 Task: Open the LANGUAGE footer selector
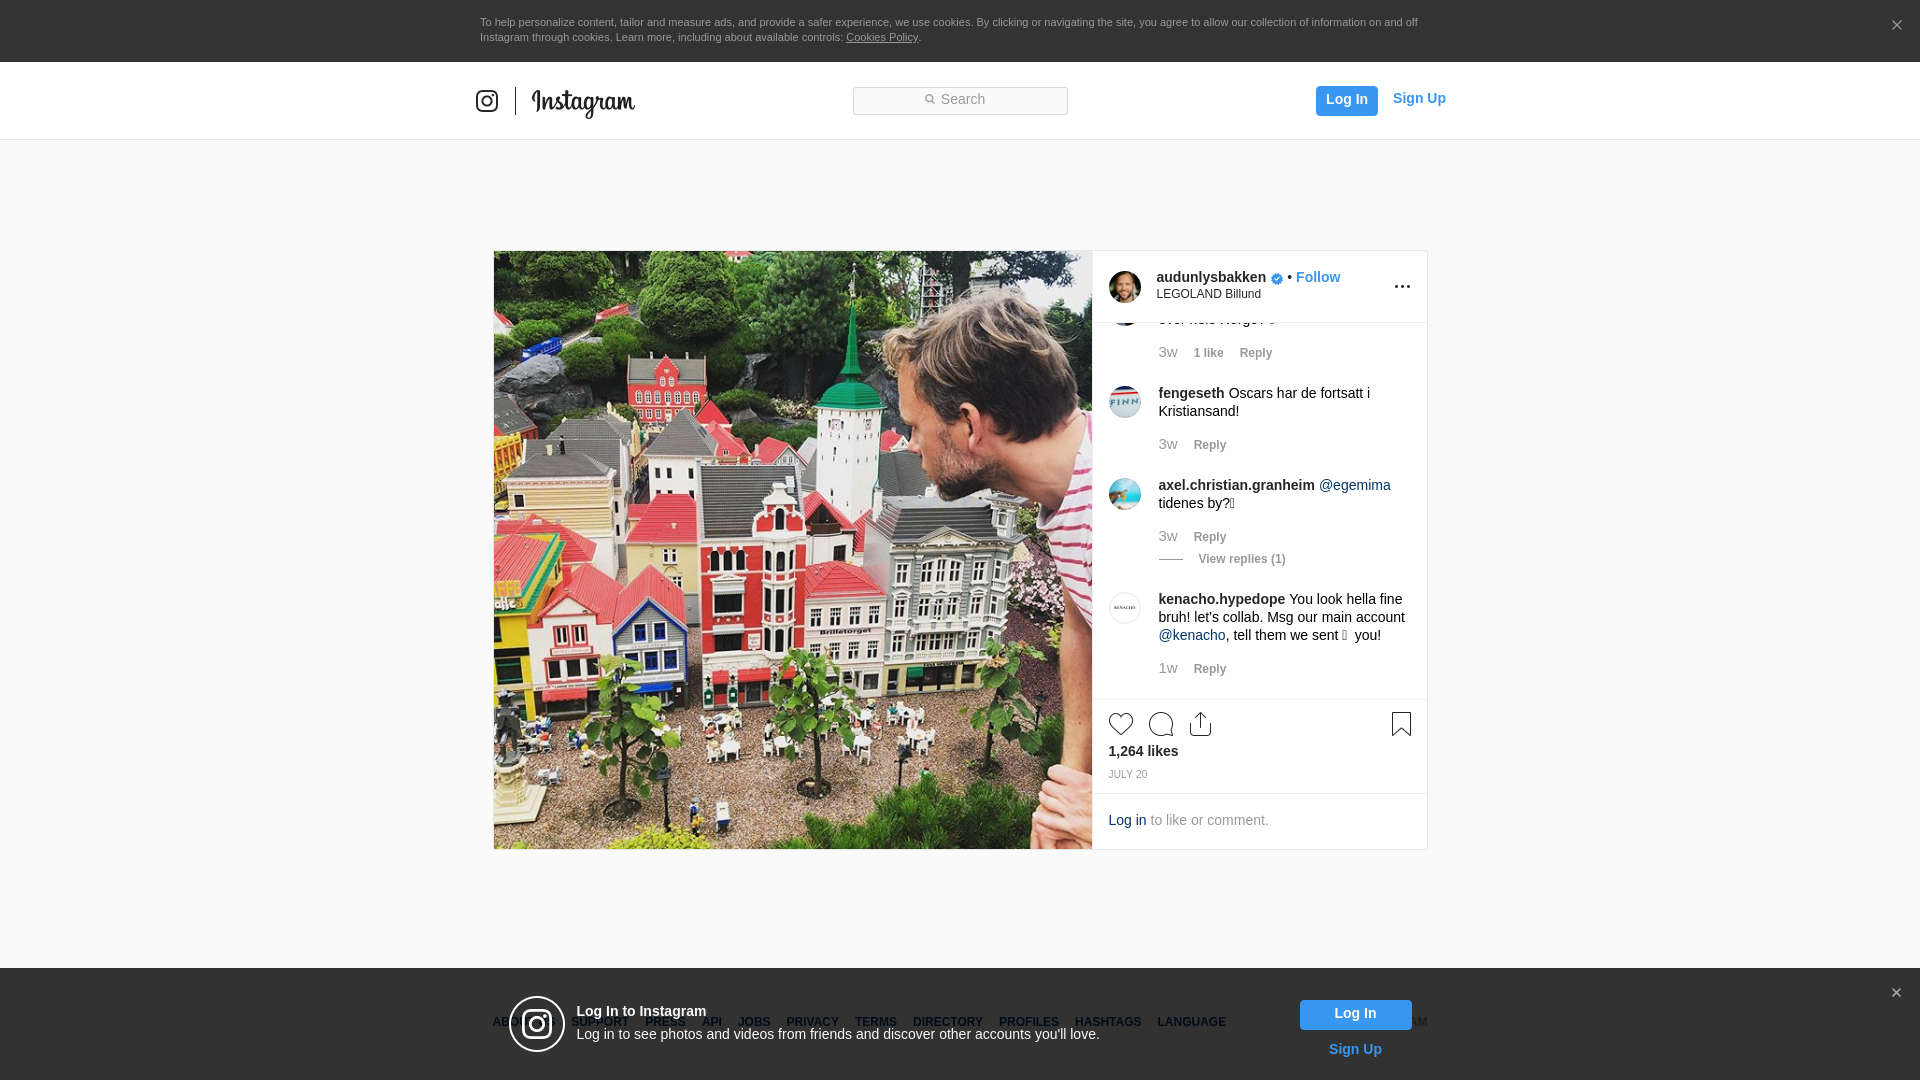point(1191,1022)
